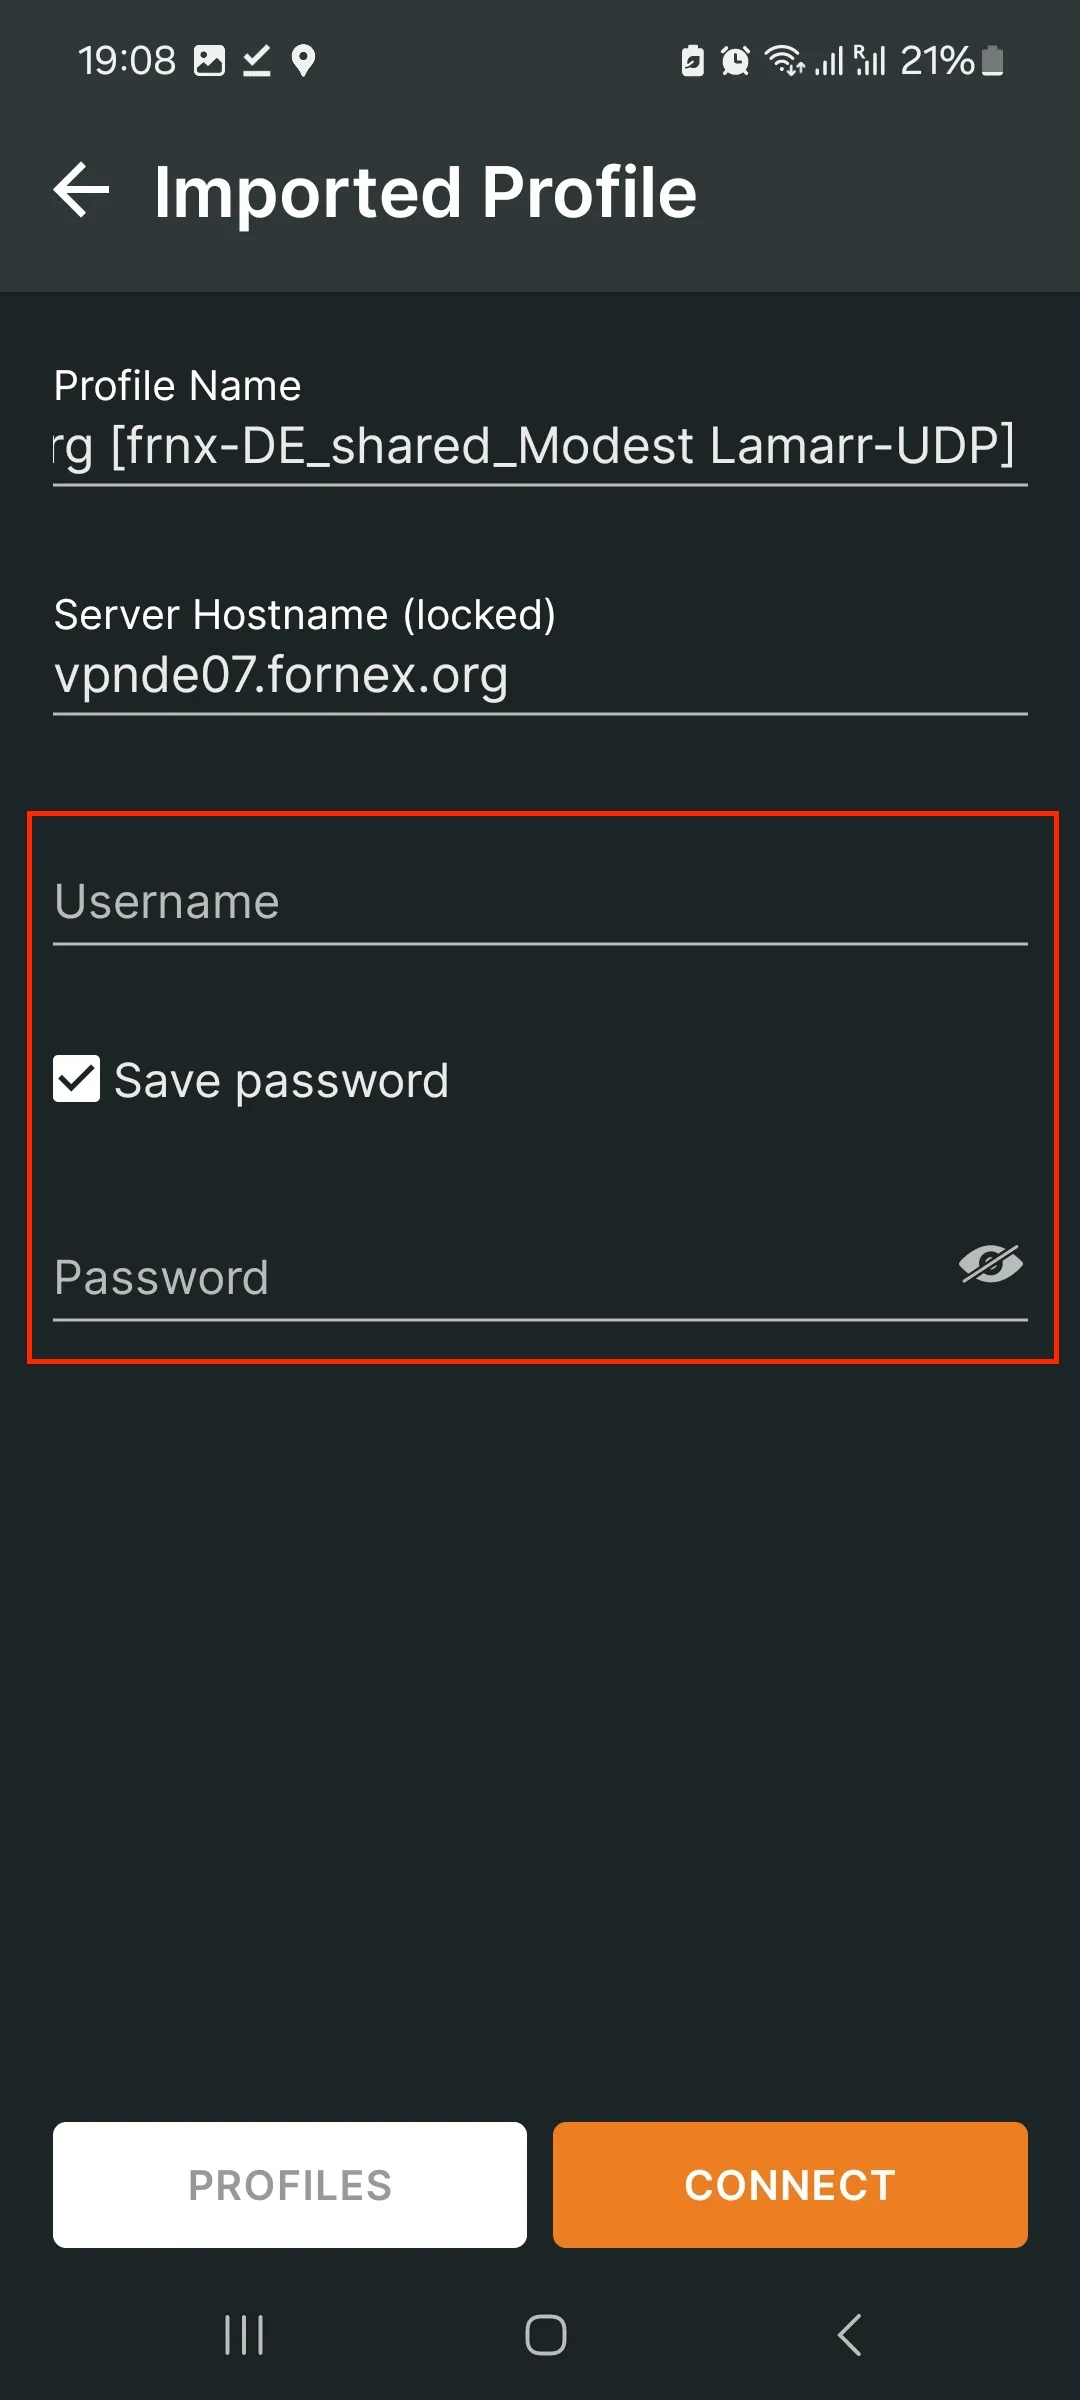Tap the Server Hostname field
This screenshot has width=1080, height=2400.
pos(540,674)
